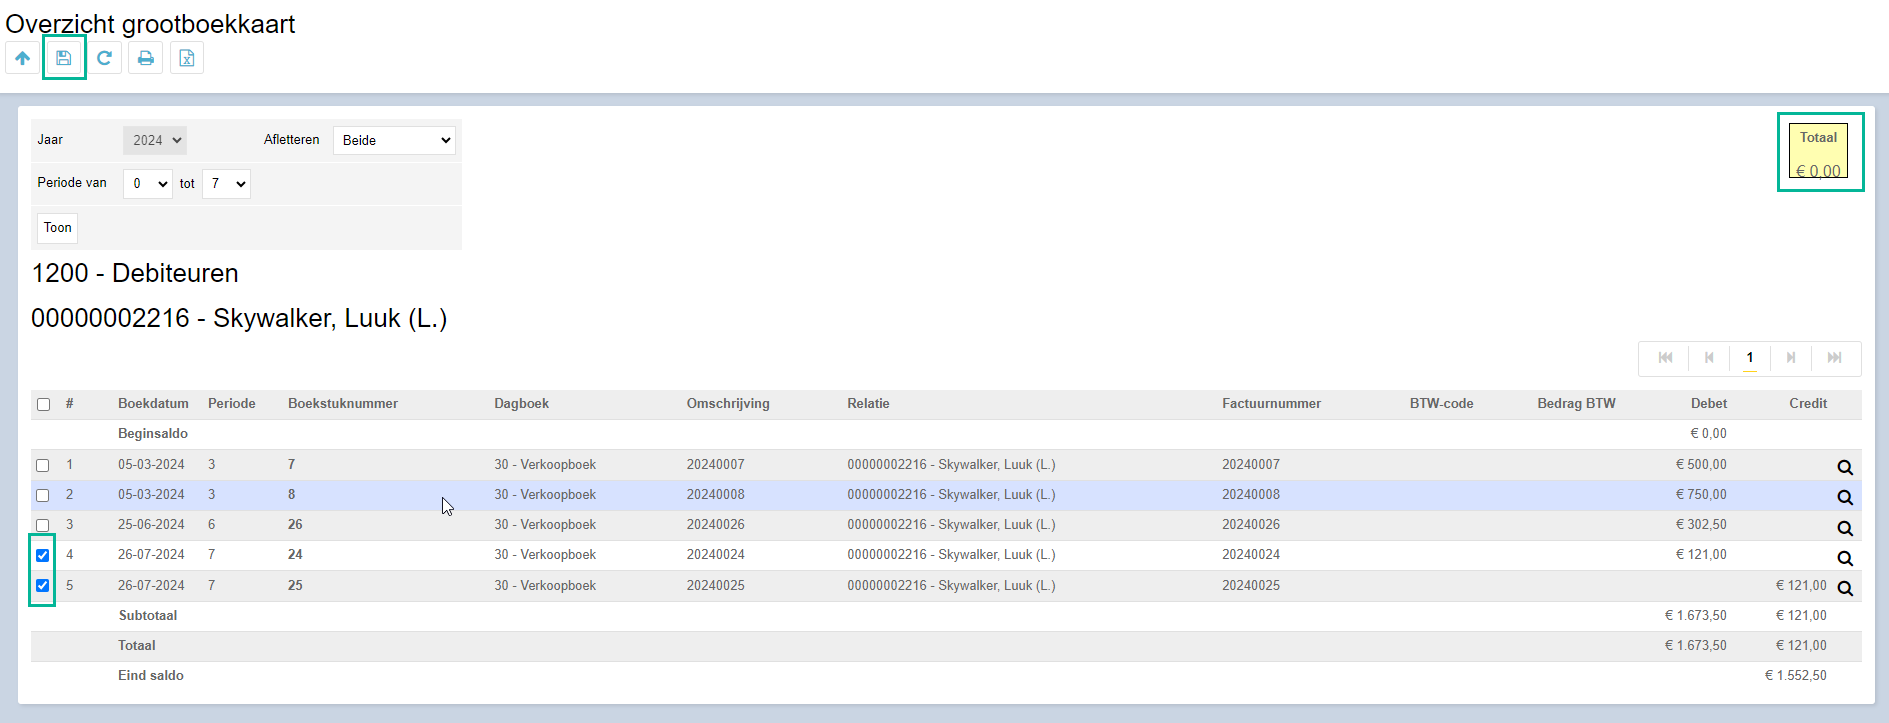The width and height of the screenshot is (1889, 723).
Task: Uncheck row 5 checkbox (20240025)
Action: 42,586
